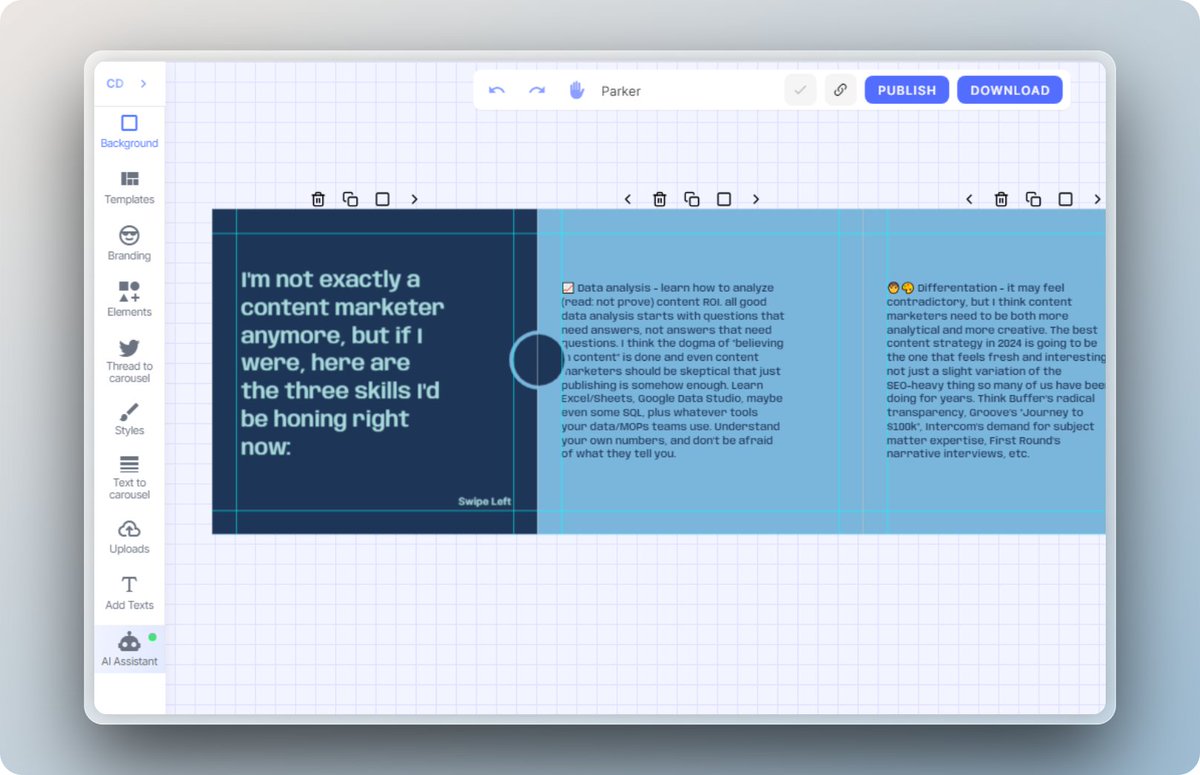Duplicate the first slide
Viewport: 1200px width, 775px height.
(350, 199)
